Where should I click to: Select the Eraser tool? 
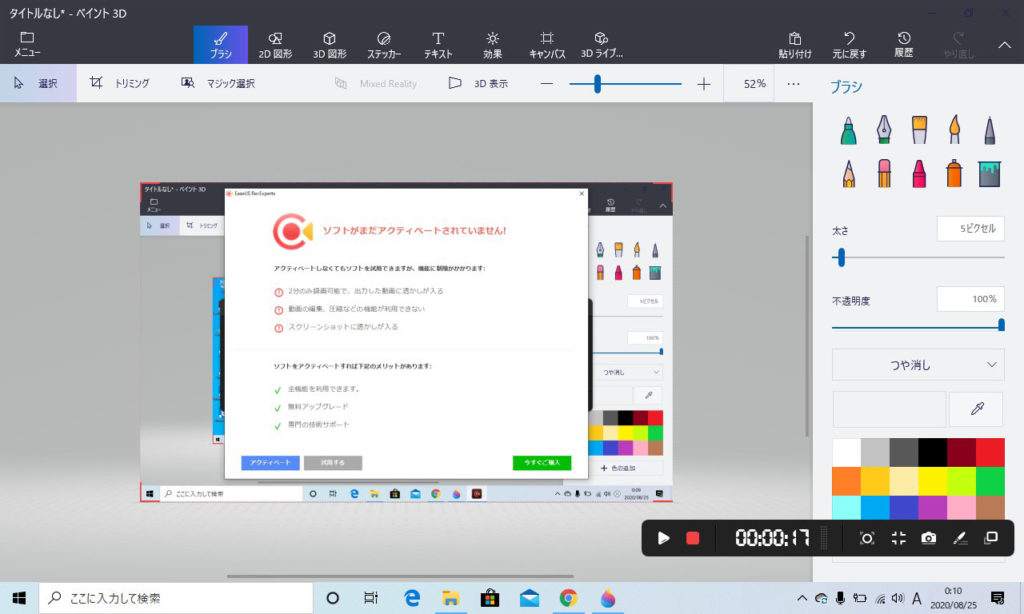(x=884, y=174)
